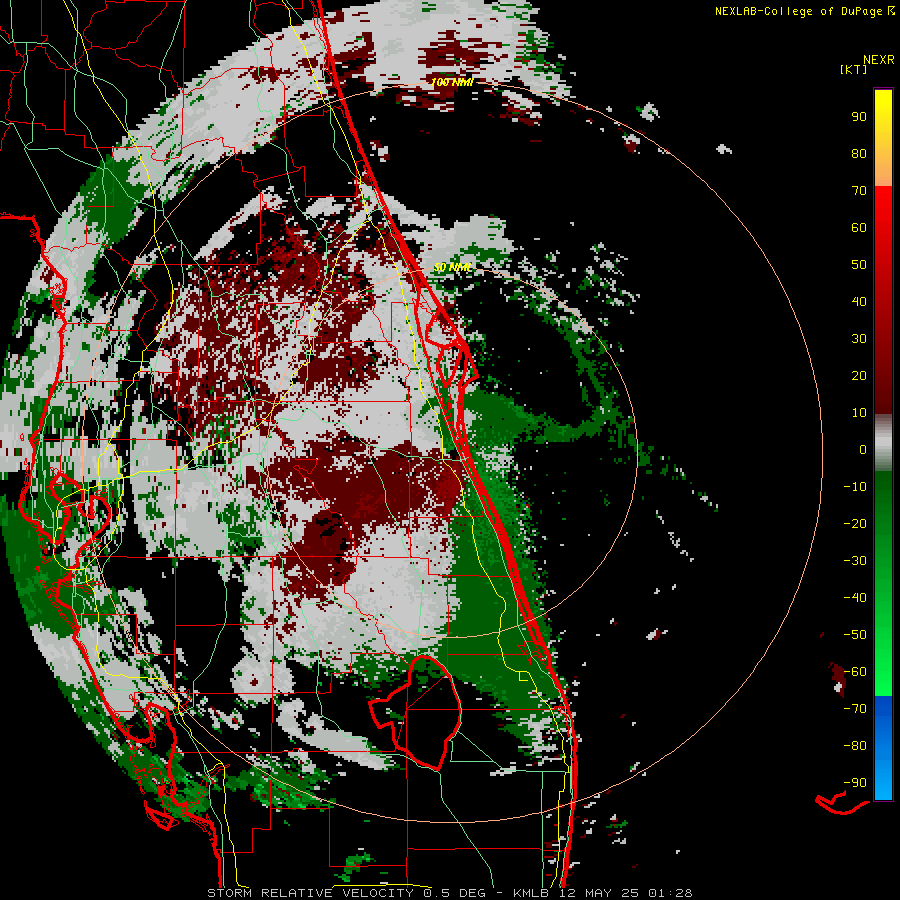Select the 50 NMI range ring label
The image size is (900, 900).
452,267
